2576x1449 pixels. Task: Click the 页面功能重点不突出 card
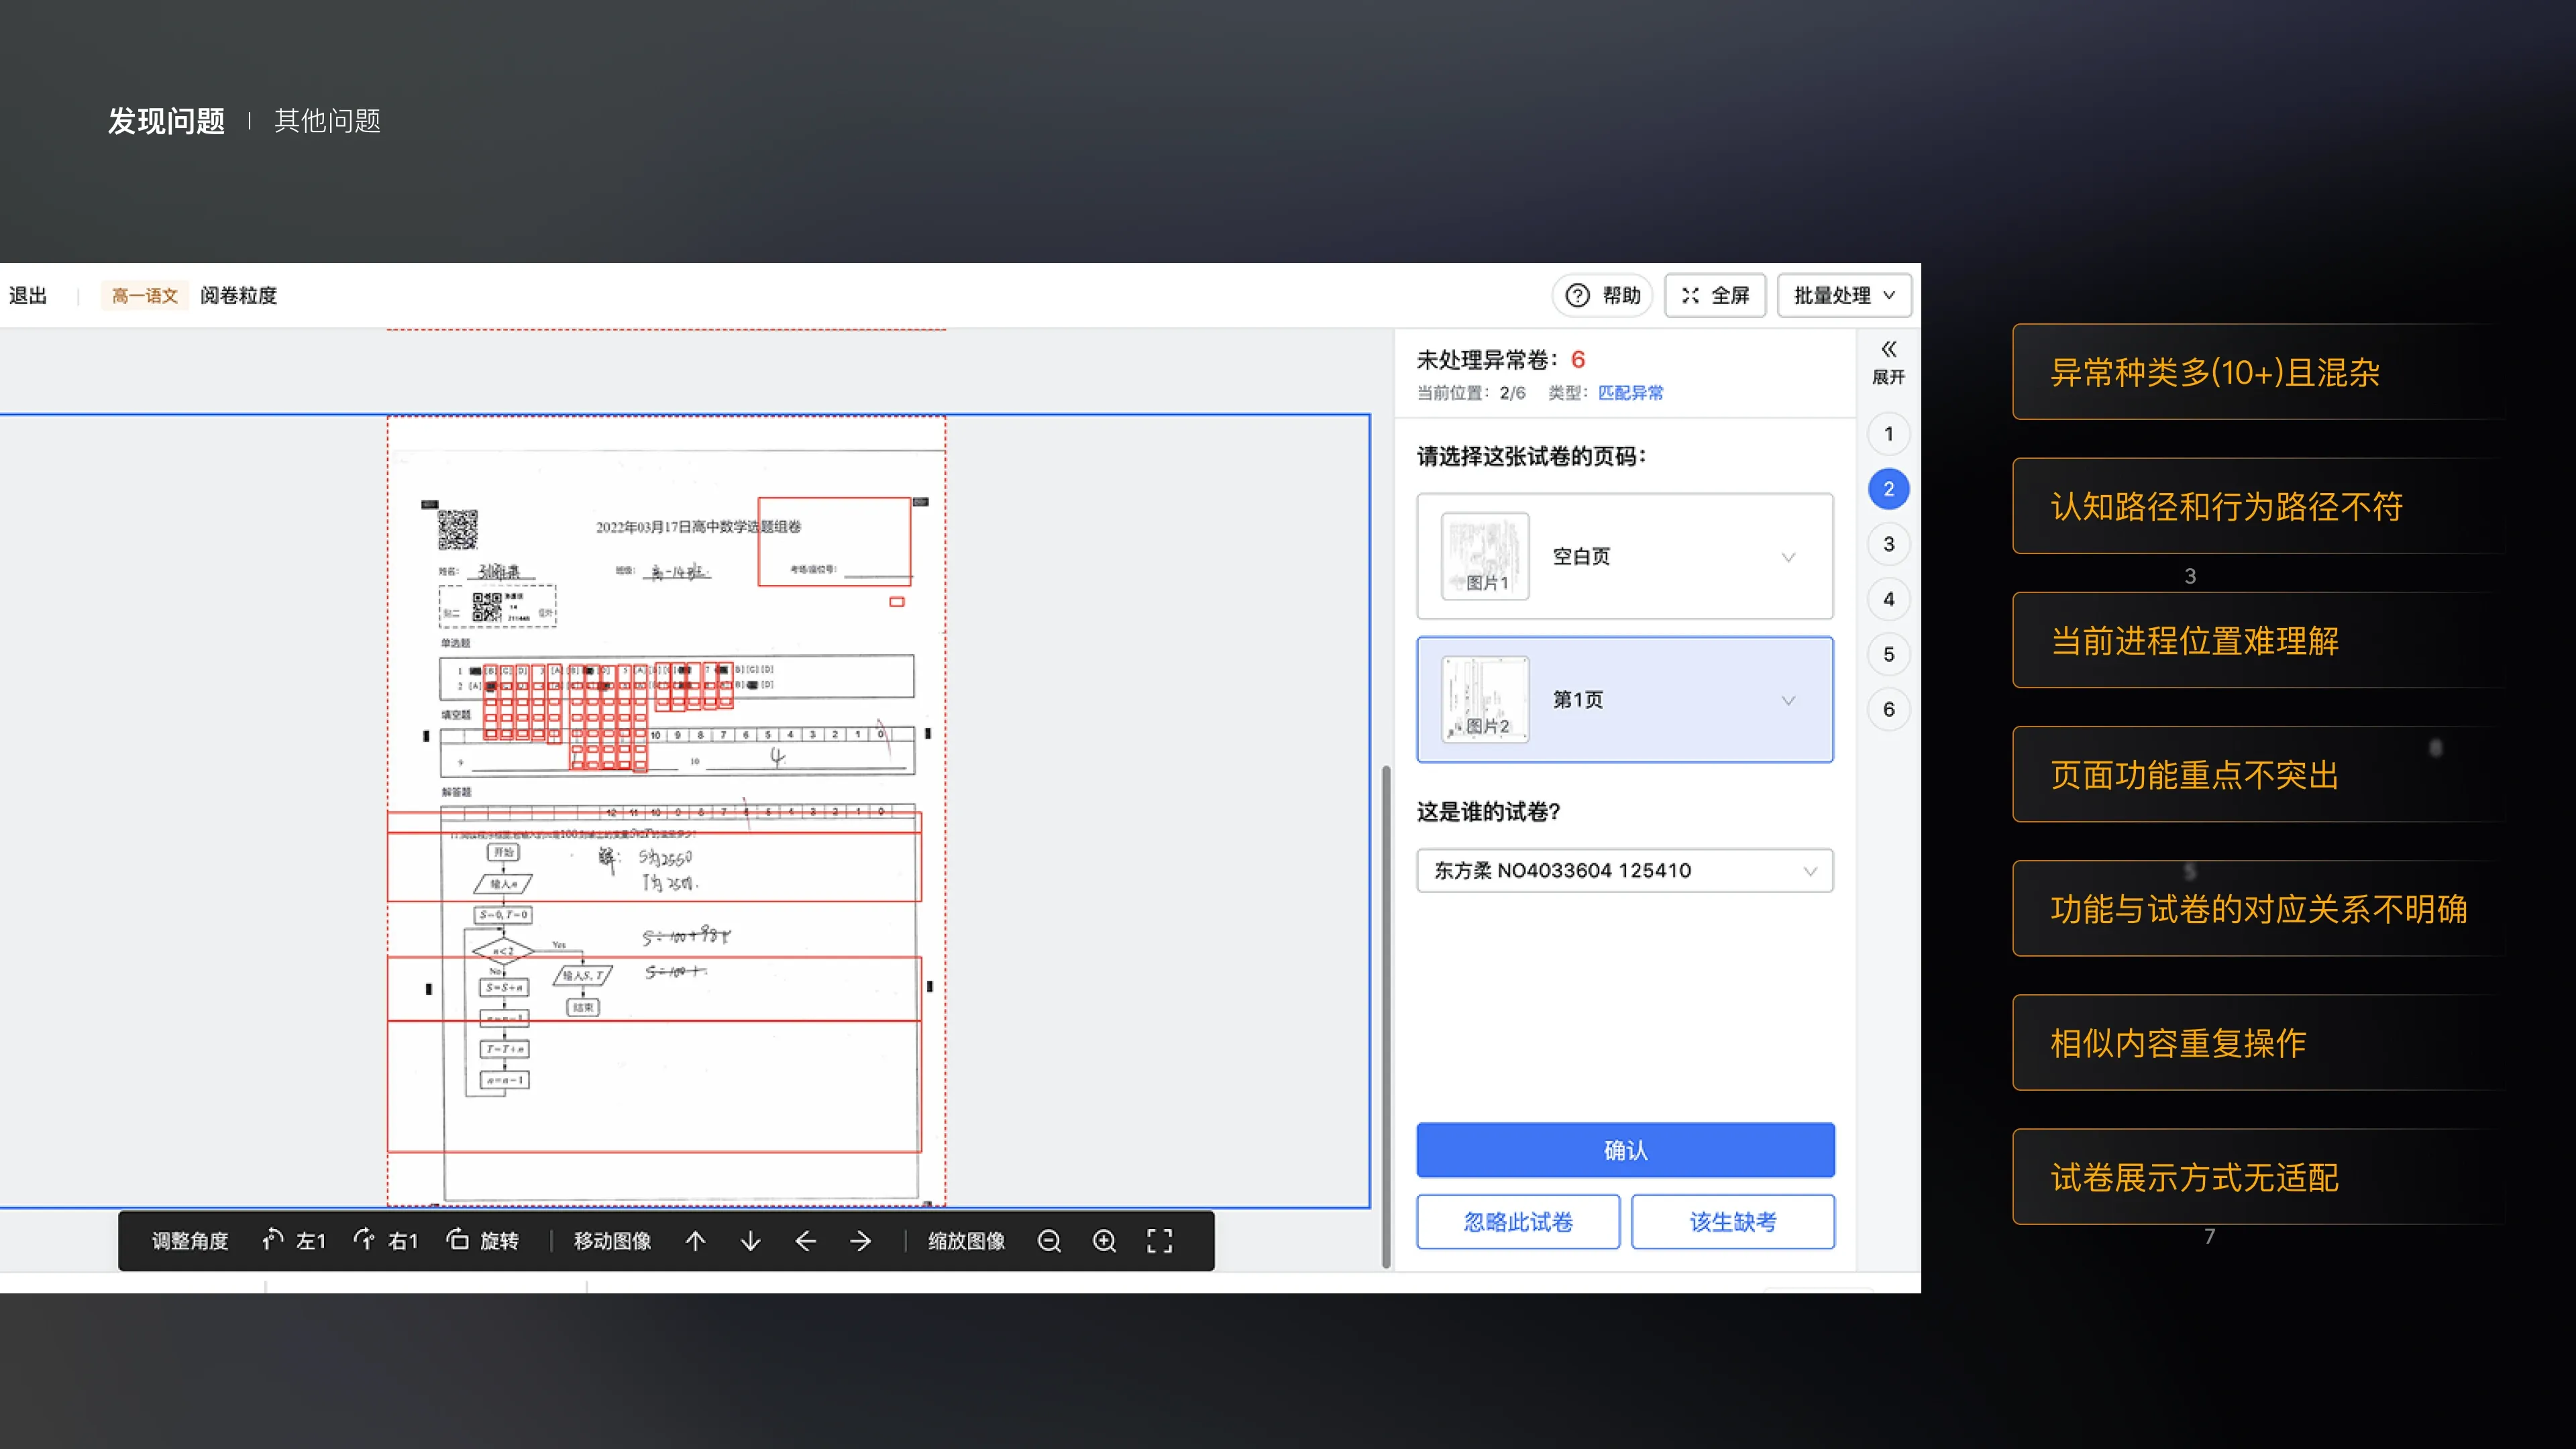pyautogui.click(x=2260, y=774)
